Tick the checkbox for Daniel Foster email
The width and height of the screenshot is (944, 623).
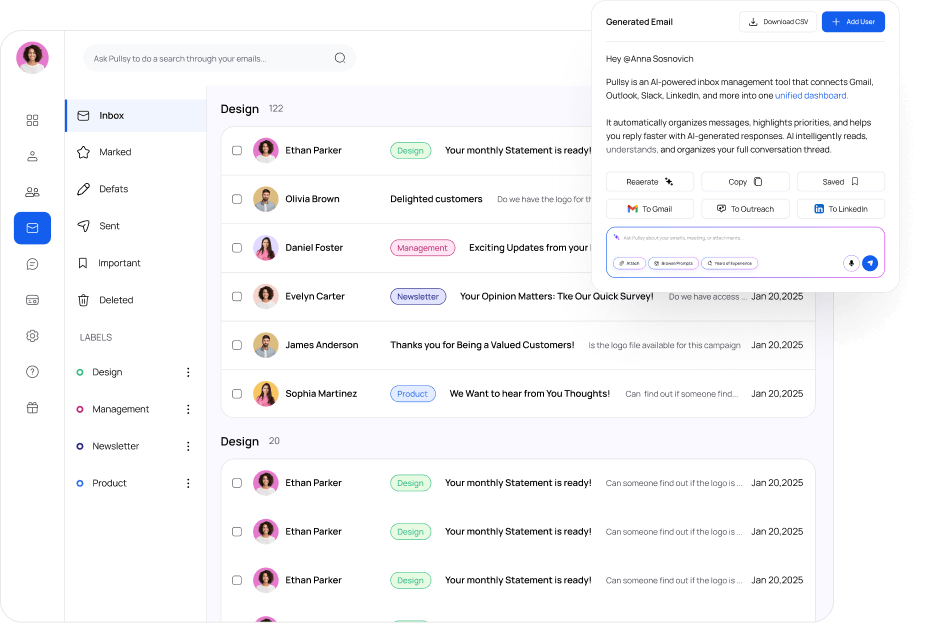237,248
